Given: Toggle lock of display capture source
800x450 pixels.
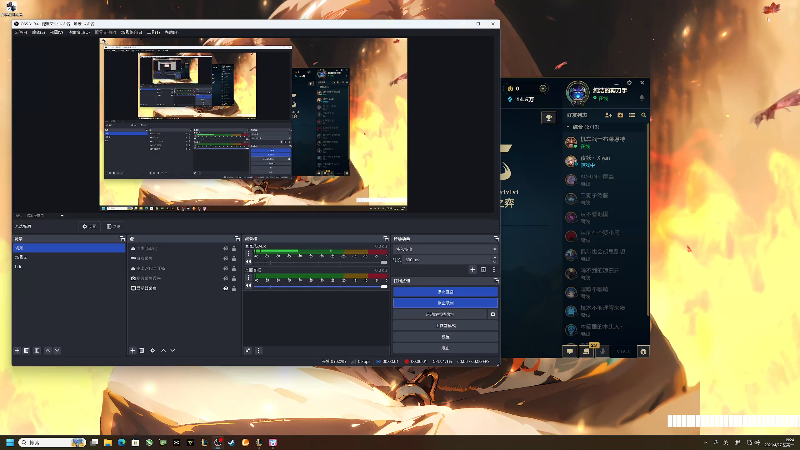Looking at the screenshot, I should (x=234, y=288).
